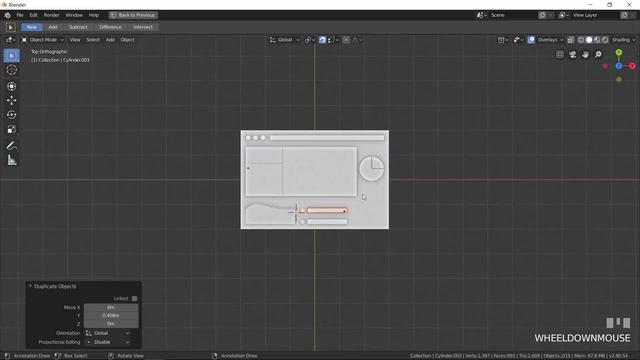Click the pan view hand icon
This screenshot has width=640, height=360.
tap(585, 55)
